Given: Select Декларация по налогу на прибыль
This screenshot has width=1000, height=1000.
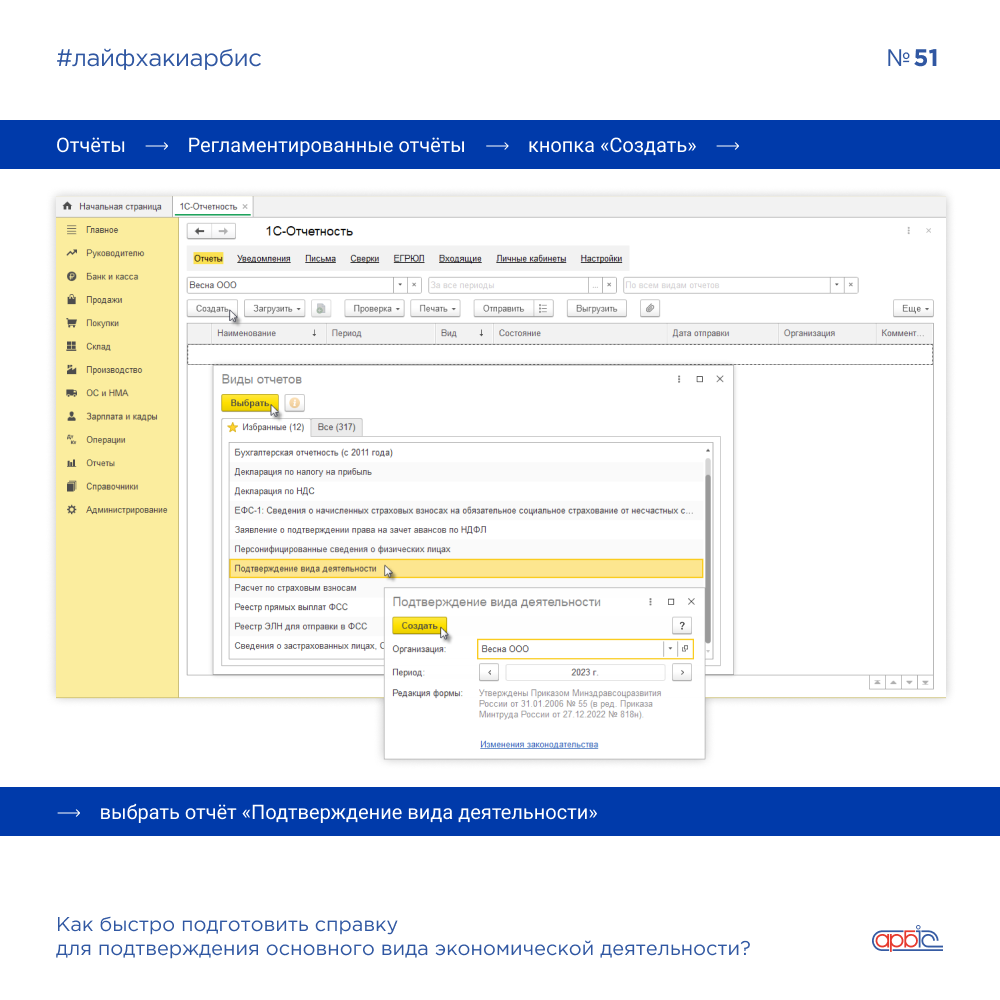Looking at the screenshot, I should 466,472.
